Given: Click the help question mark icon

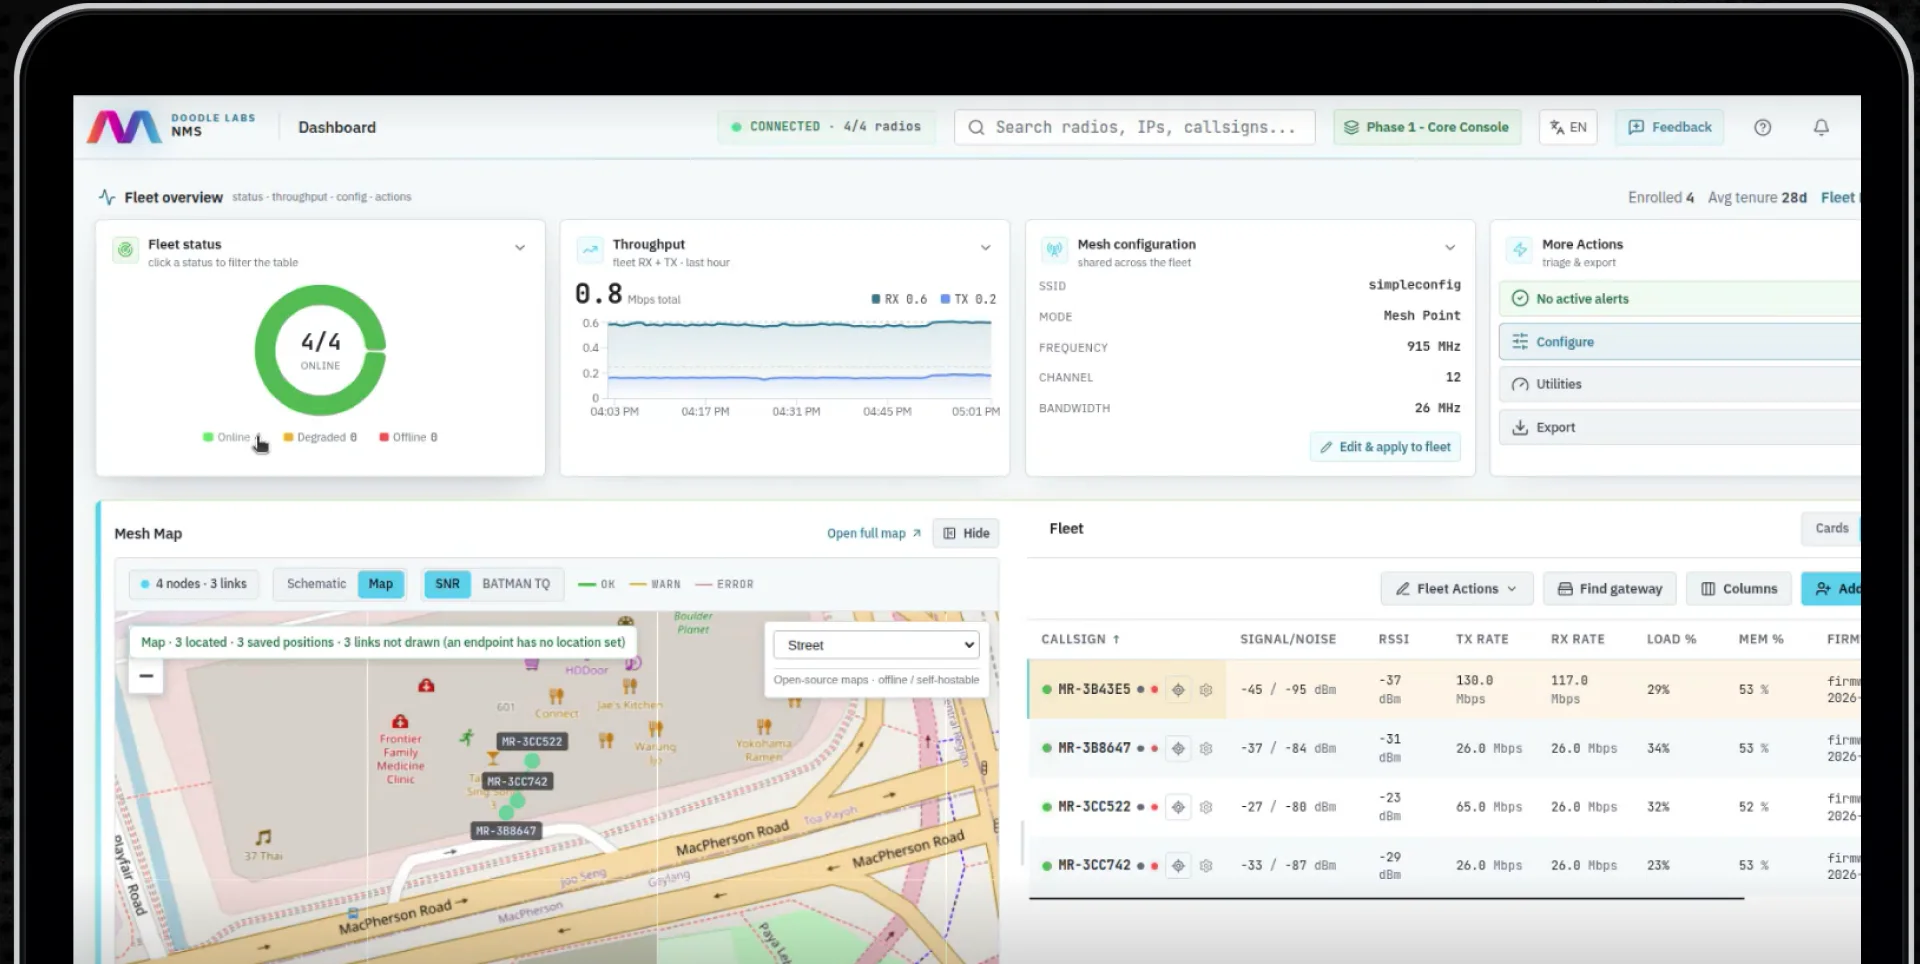Looking at the screenshot, I should (x=1763, y=127).
